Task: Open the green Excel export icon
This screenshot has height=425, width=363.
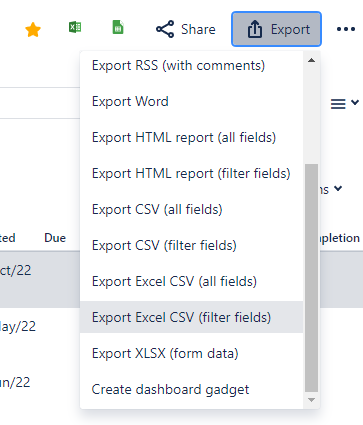Action: click(75, 27)
